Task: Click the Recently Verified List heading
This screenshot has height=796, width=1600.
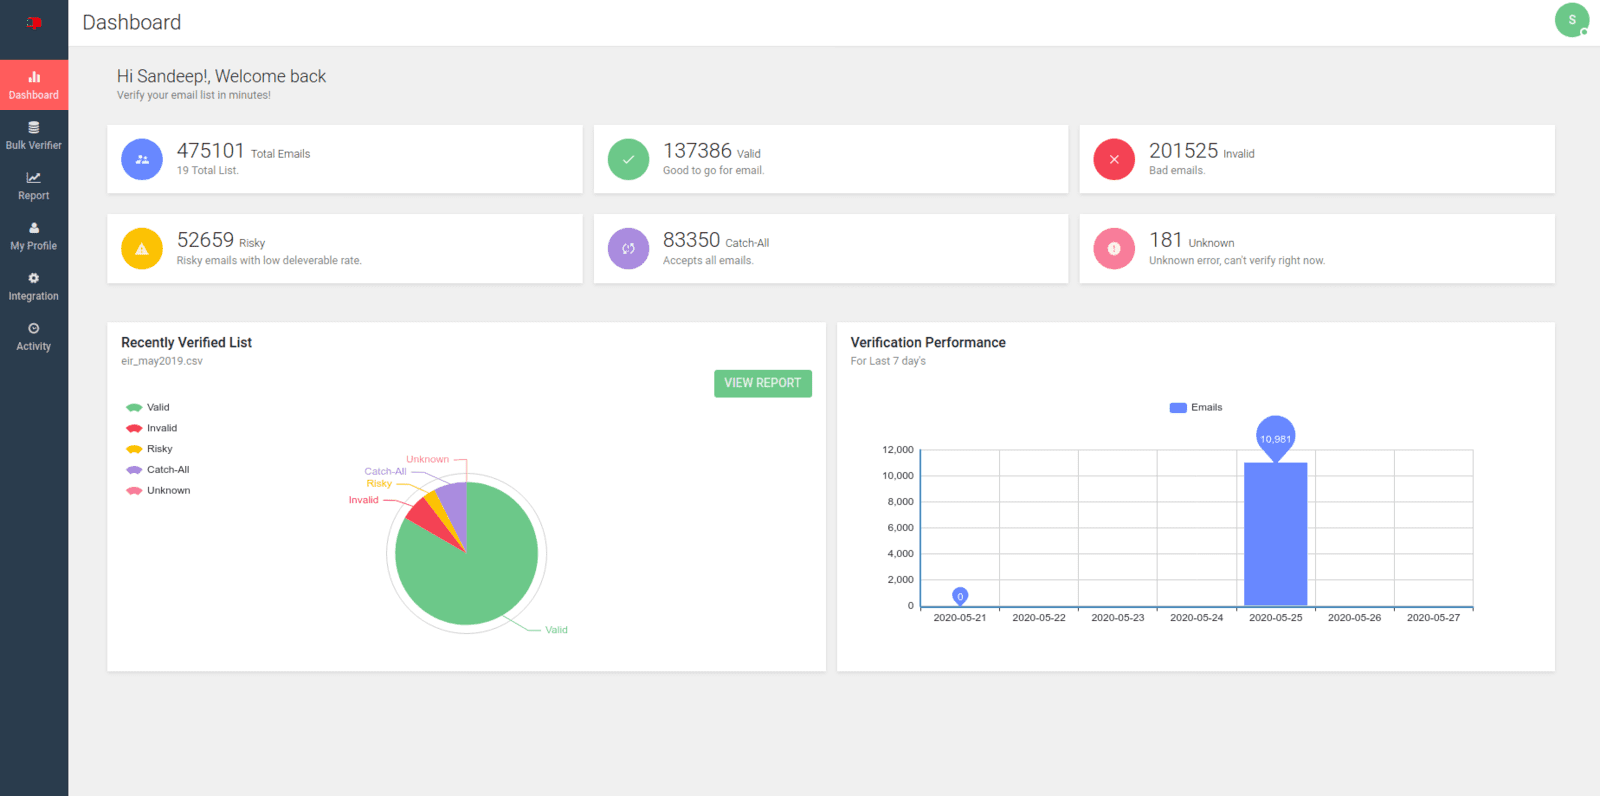Action: point(186,342)
